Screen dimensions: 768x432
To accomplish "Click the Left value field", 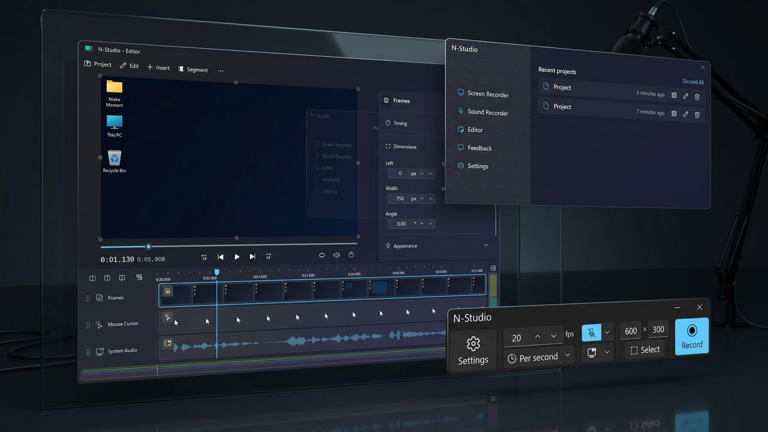I will (410, 173).
